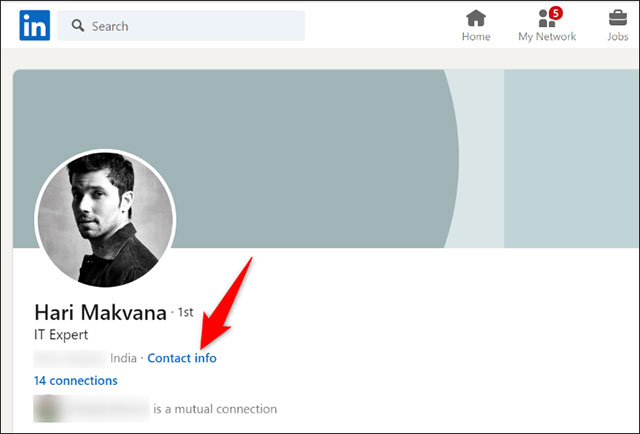Click the "is a mutual connection" text
The image size is (640, 434).
214,409
